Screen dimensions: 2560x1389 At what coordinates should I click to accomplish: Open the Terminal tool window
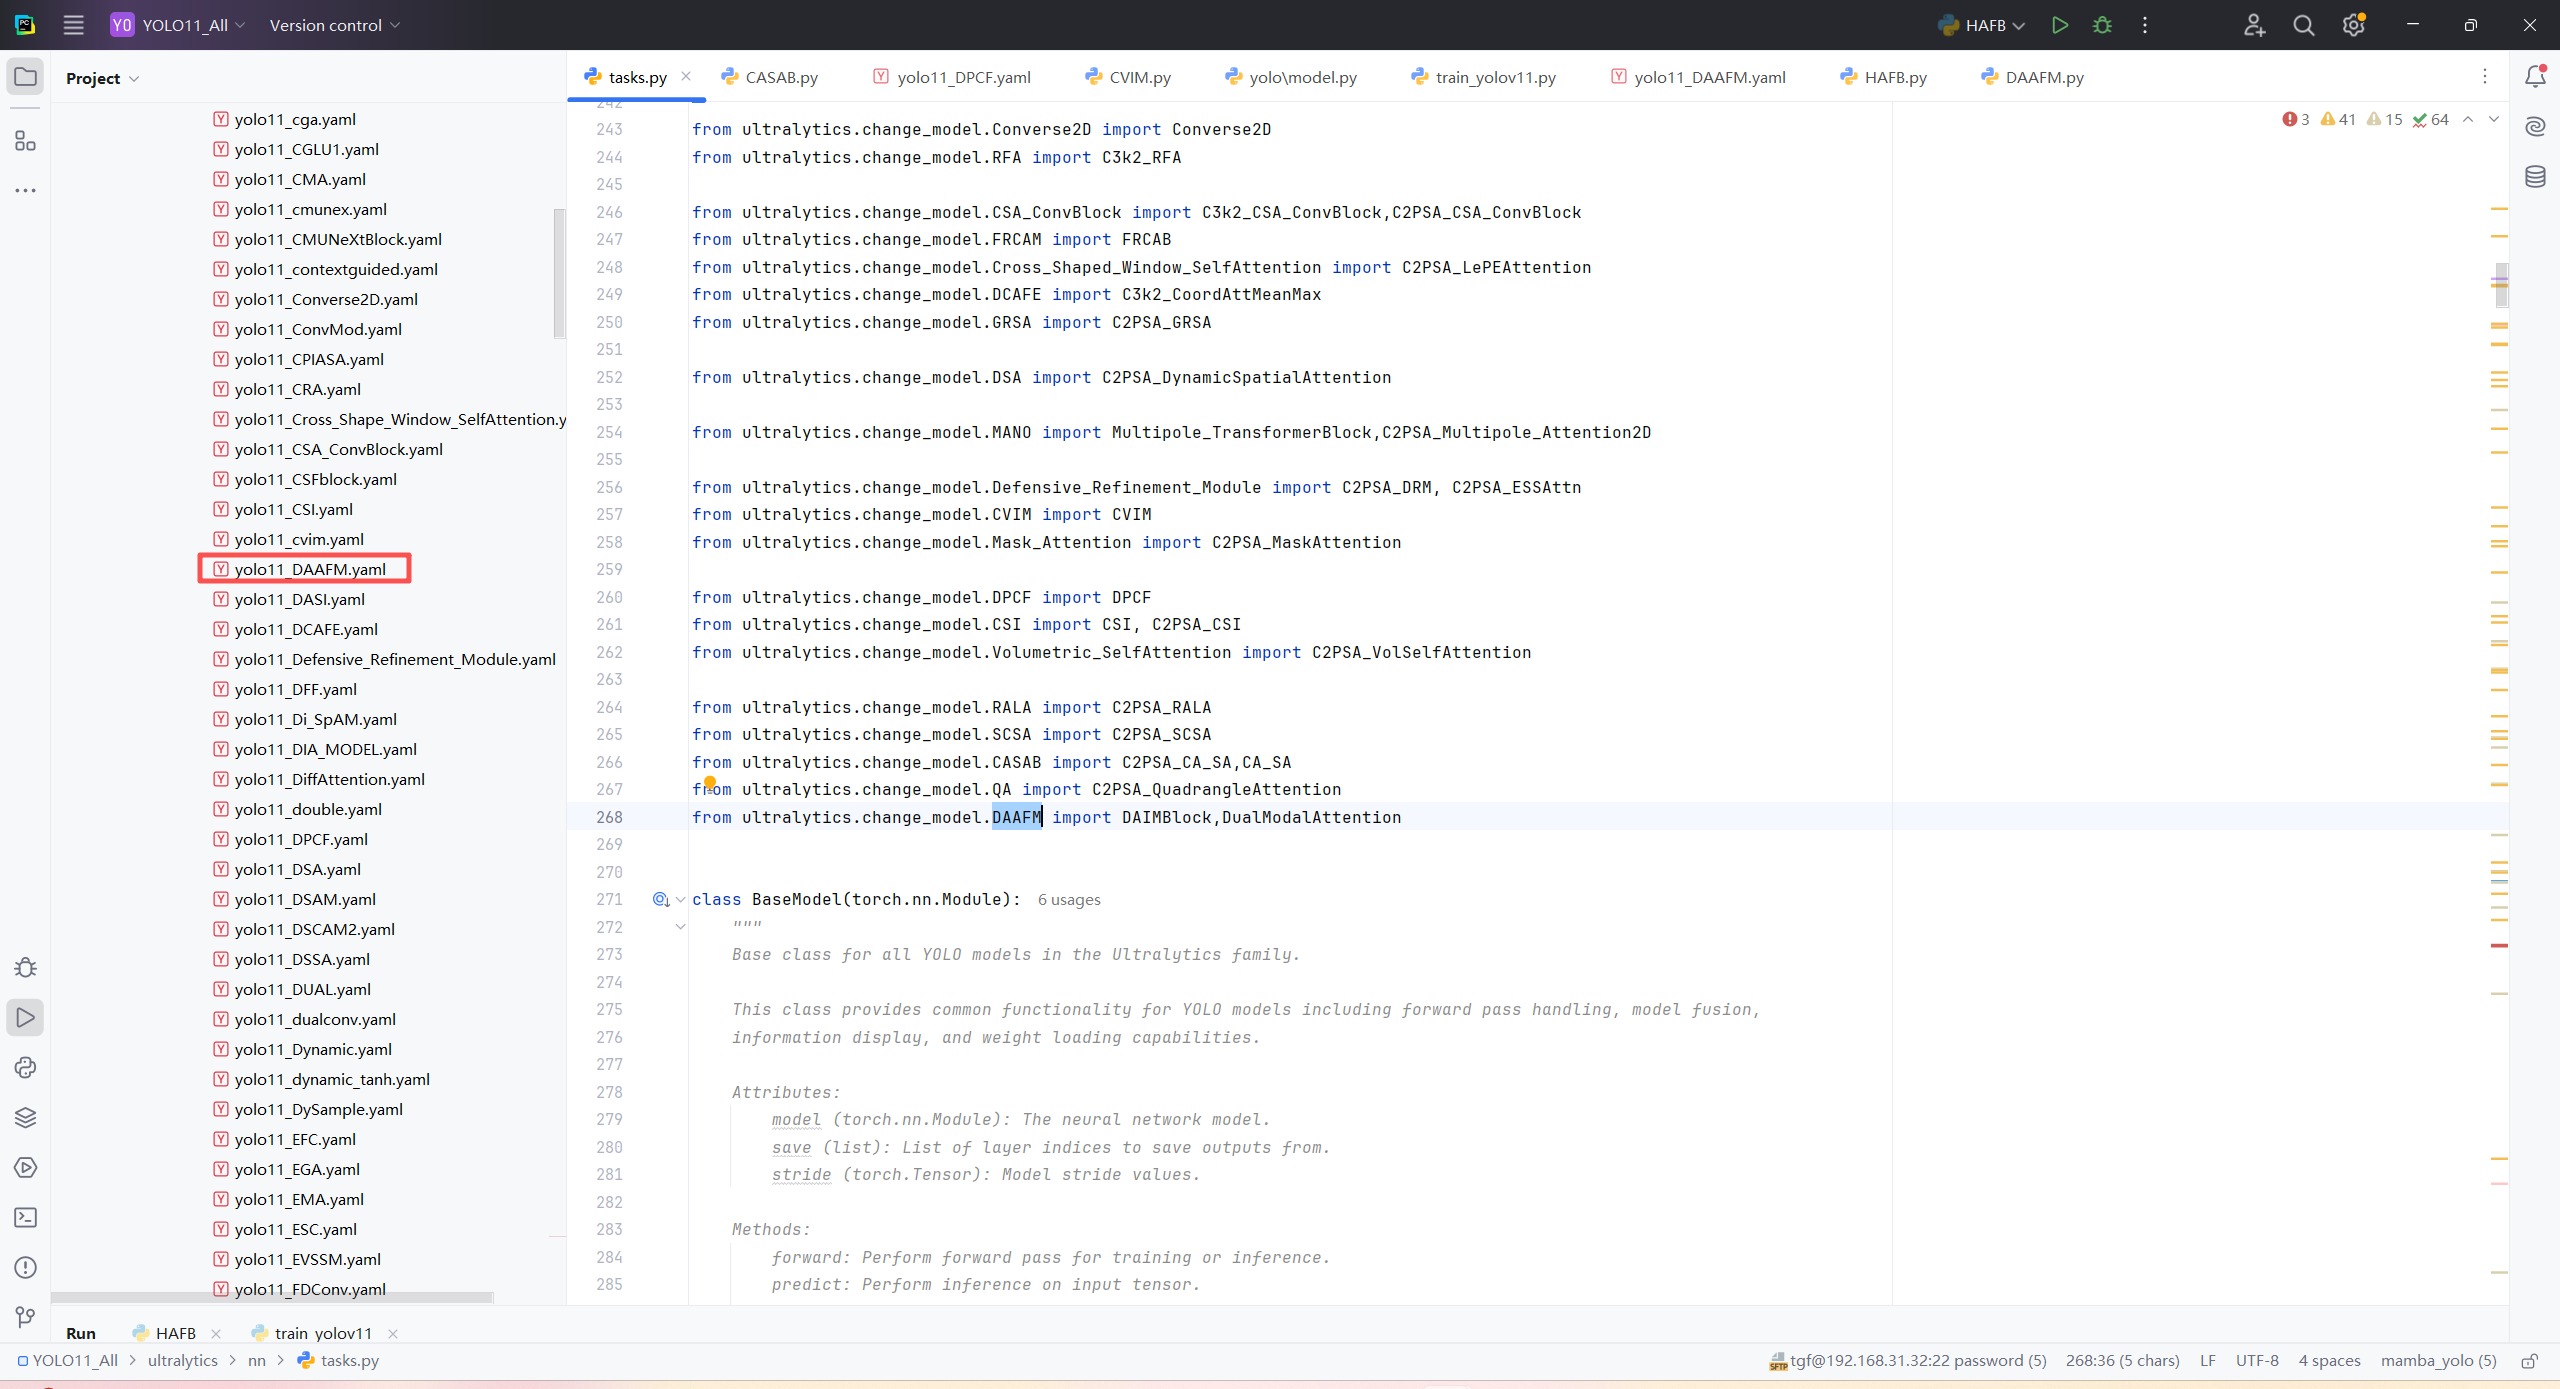26,1218
